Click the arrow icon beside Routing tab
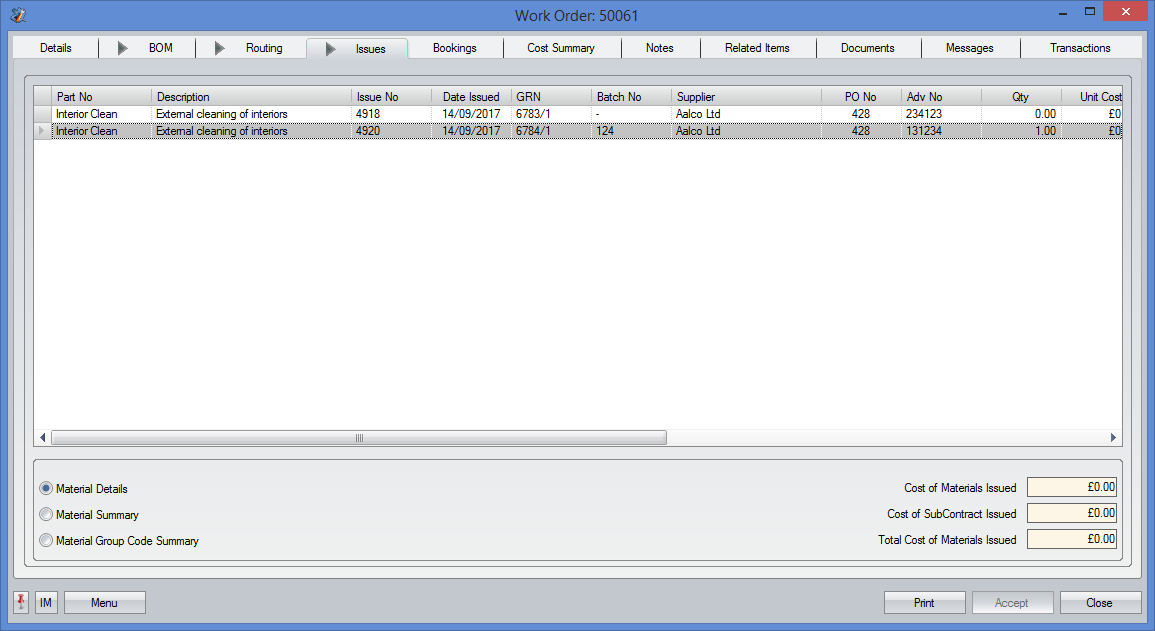Viewport: 1155px width, 631px height. point(220,48)
